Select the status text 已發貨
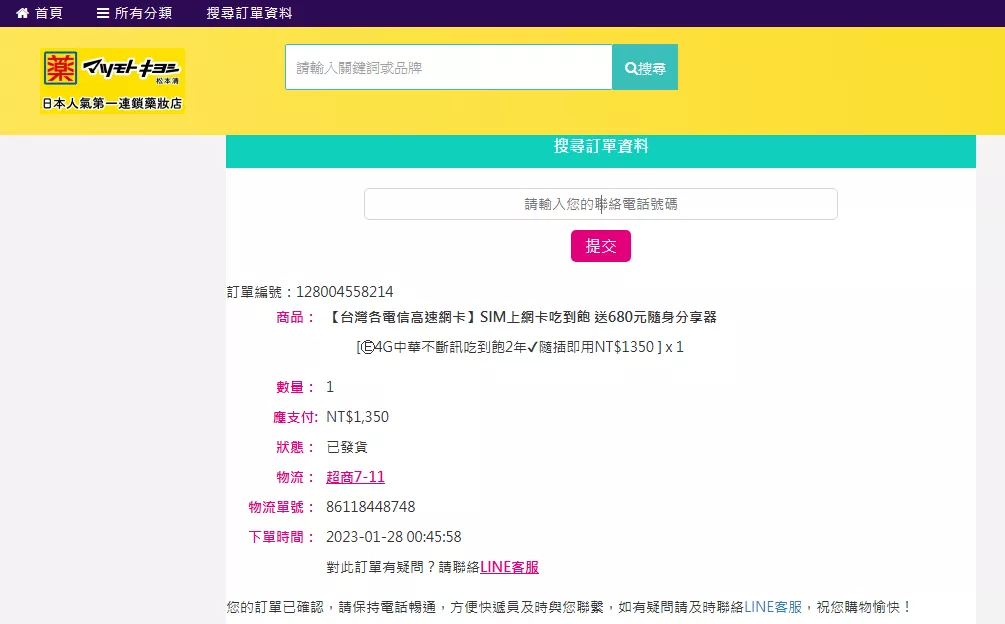 [347, 447]
